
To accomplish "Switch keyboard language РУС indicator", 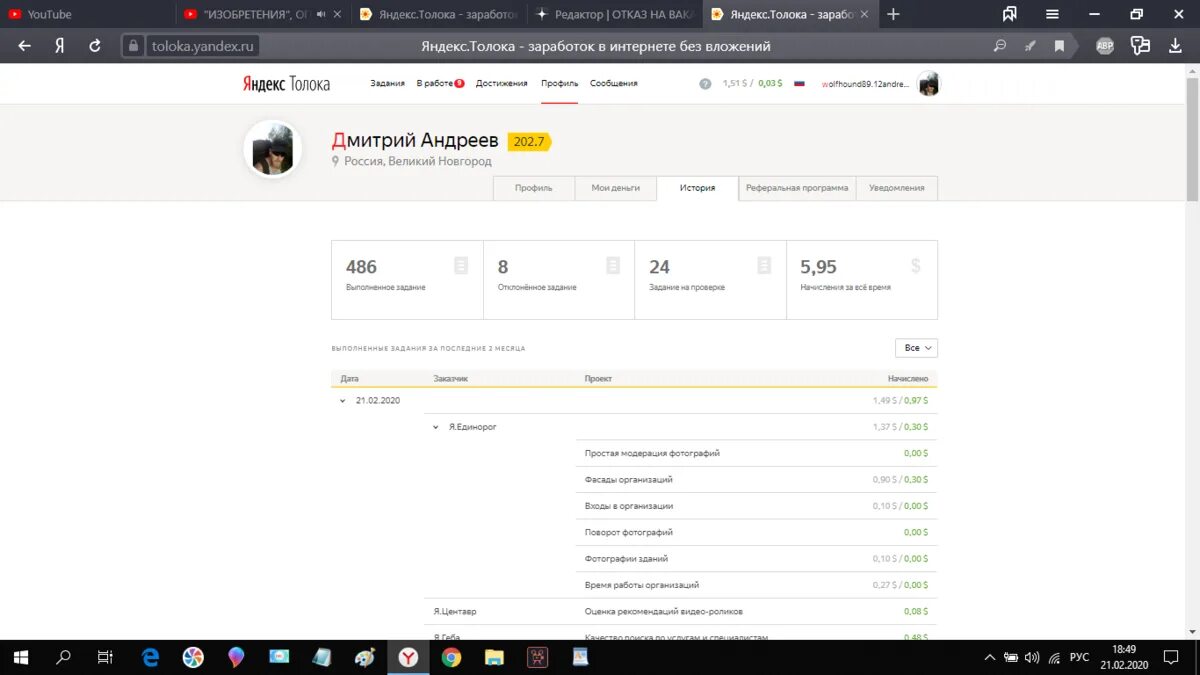I will point(1079,657).
